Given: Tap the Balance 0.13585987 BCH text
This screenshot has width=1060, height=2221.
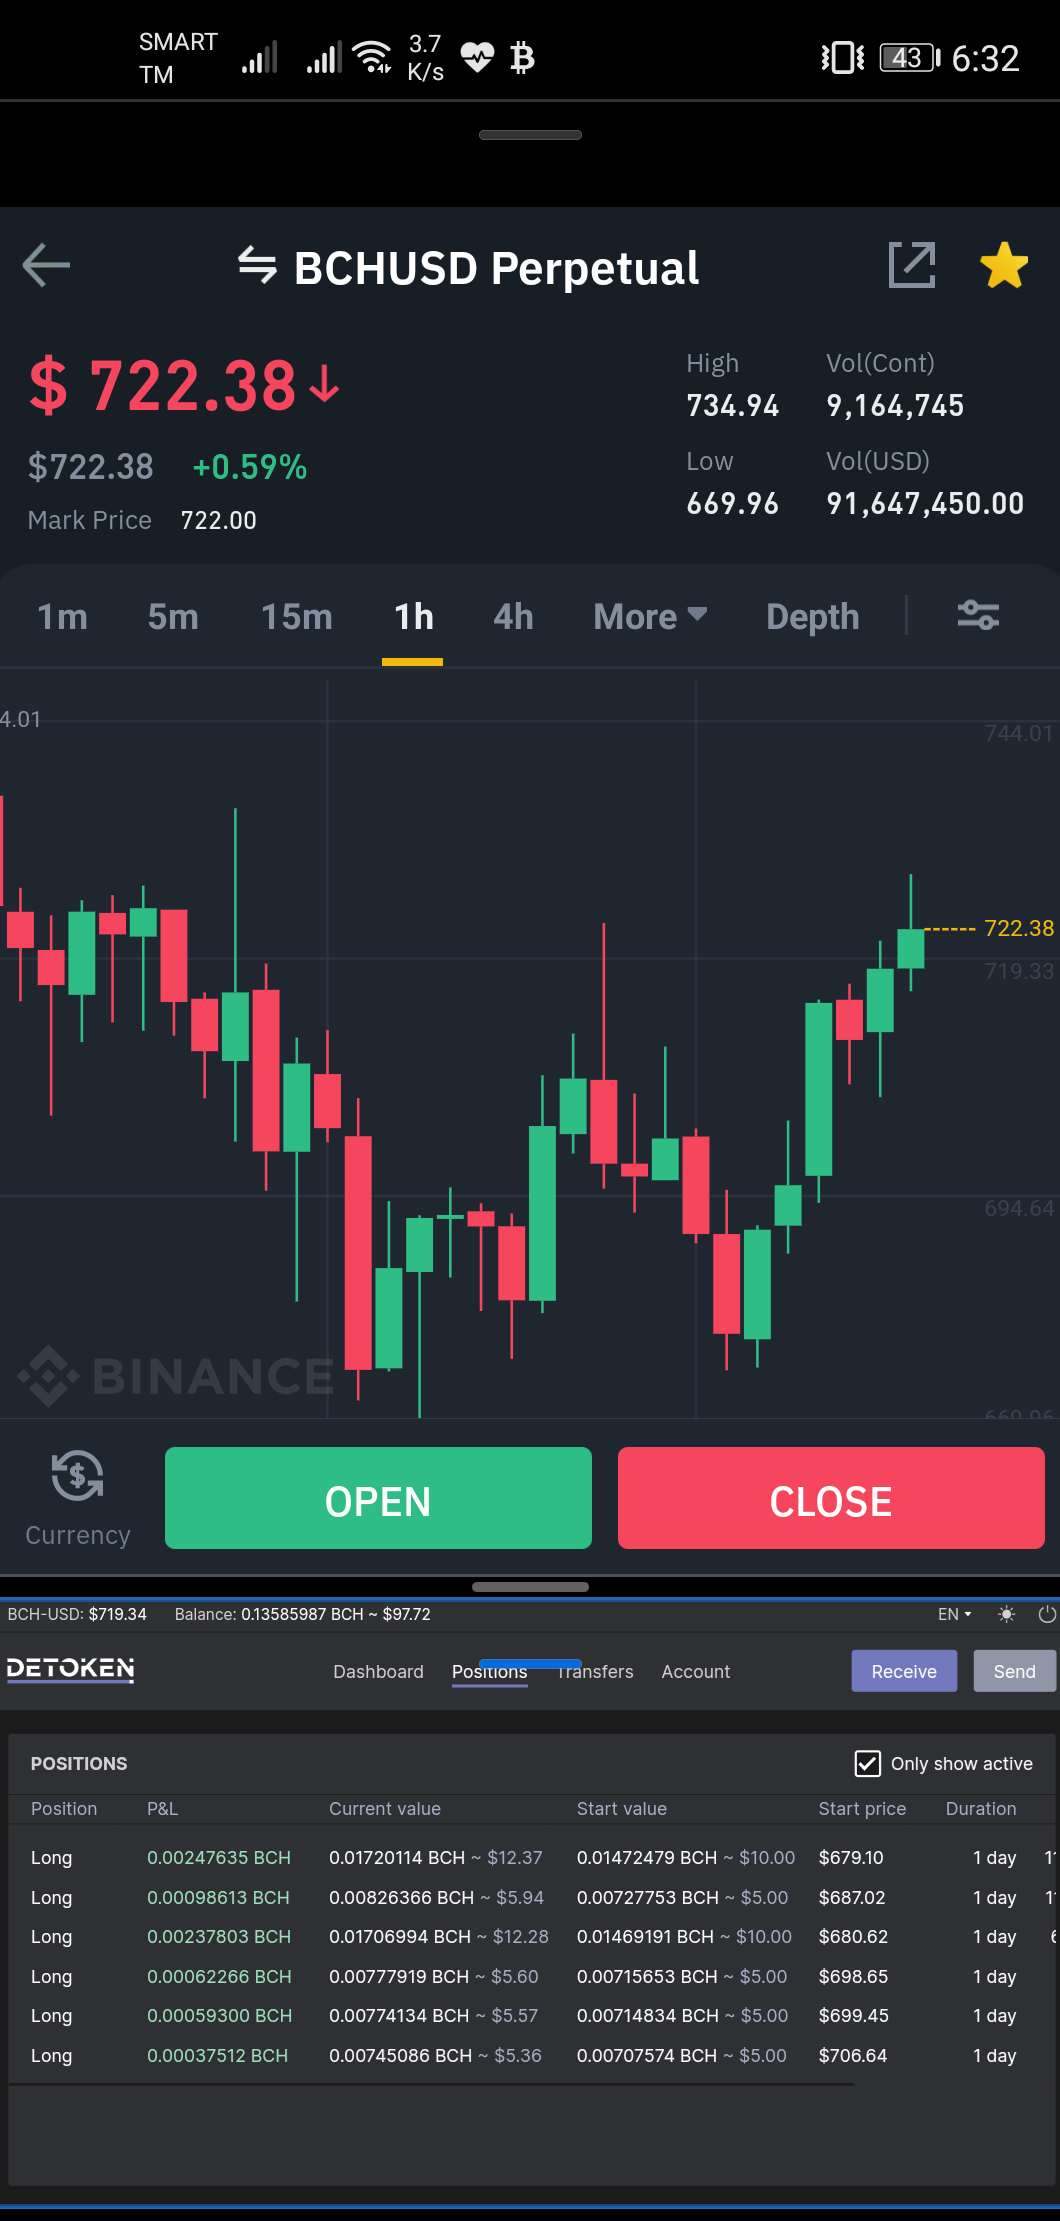Looking at the screenshot, I should pos(302,1614).
